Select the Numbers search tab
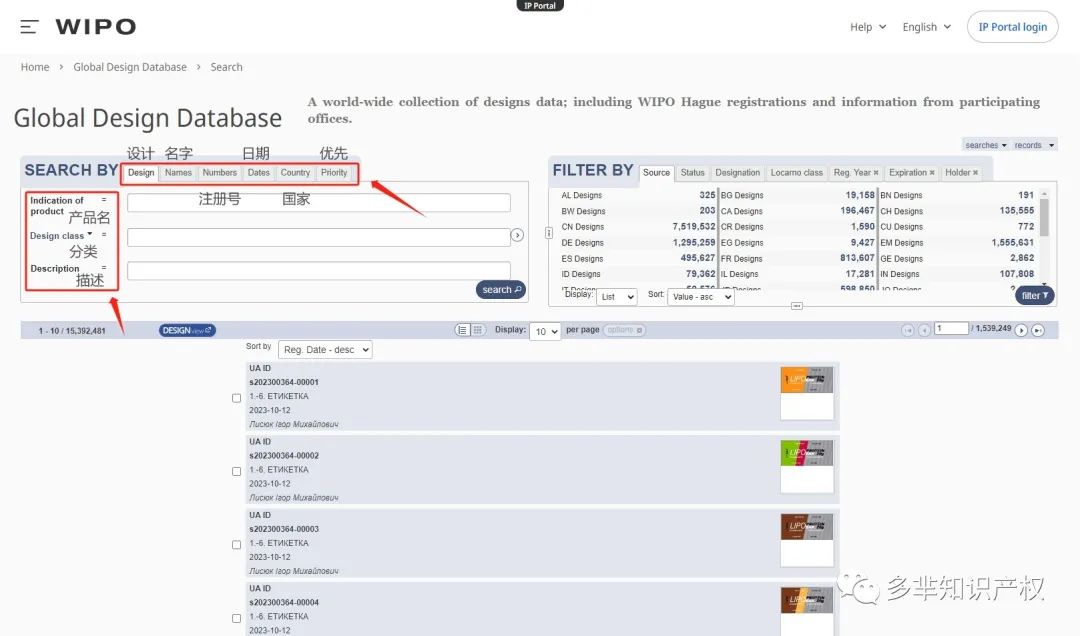Screen dimensions: 1080x636 pyautogui.click(x=220, y=173)
